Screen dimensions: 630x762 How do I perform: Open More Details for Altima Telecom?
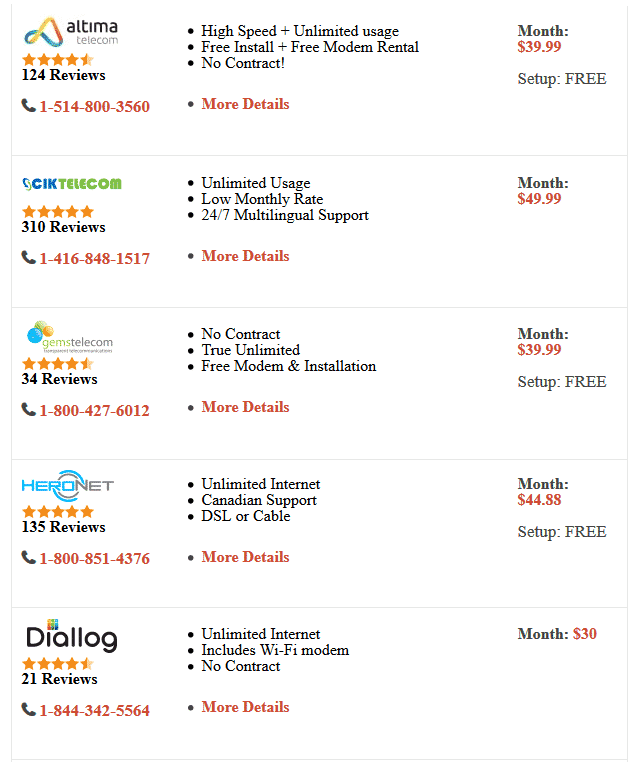245,104
